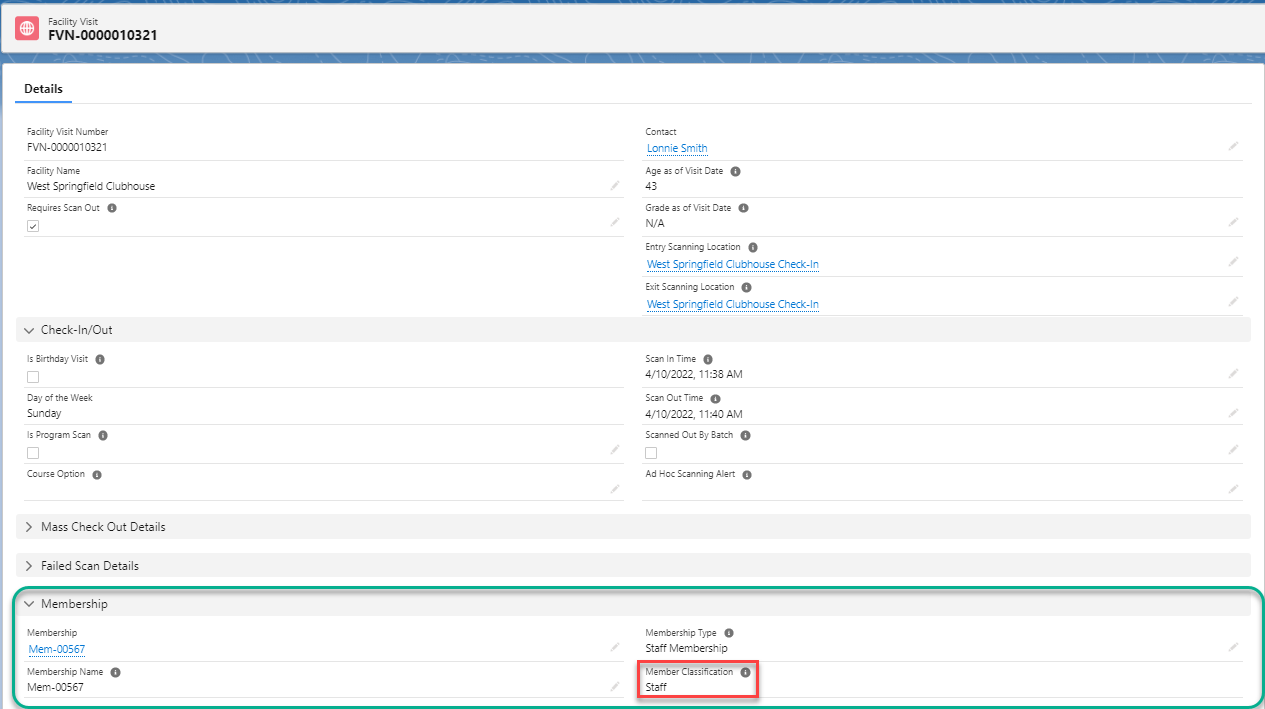Click the Facility Visit globe icon
Viewport: 1265px width, 709px height.
point(27,28)
